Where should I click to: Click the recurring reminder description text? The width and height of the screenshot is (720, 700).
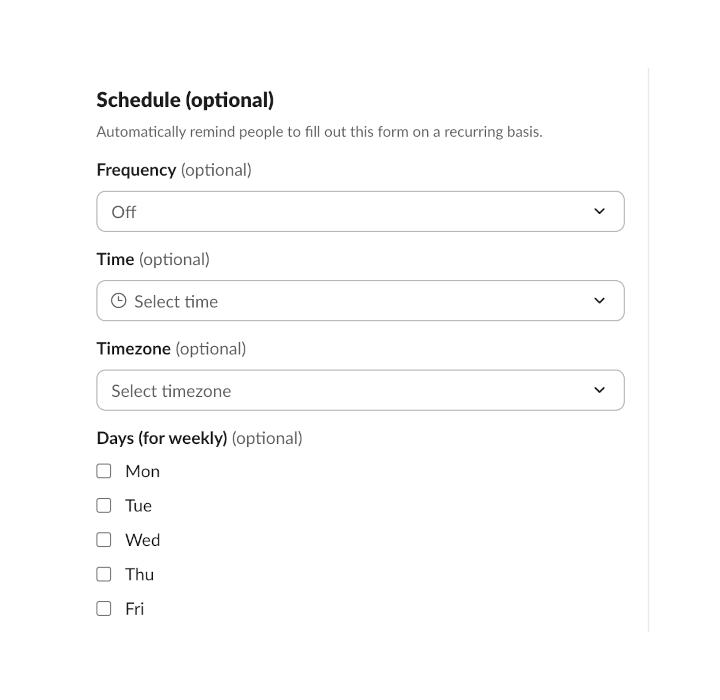(319, 132)
